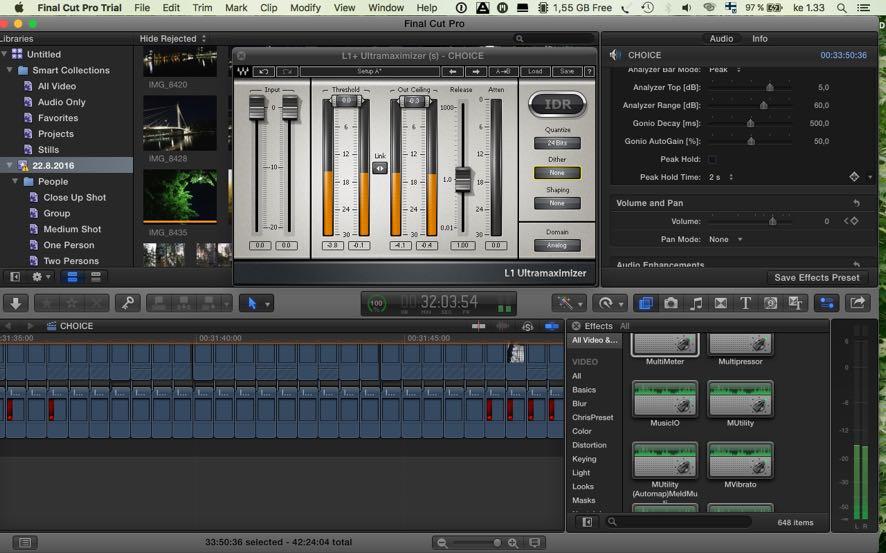Select the MultiMeter effect thumbnail
886x553 pixels.
(x=664, y=345)
